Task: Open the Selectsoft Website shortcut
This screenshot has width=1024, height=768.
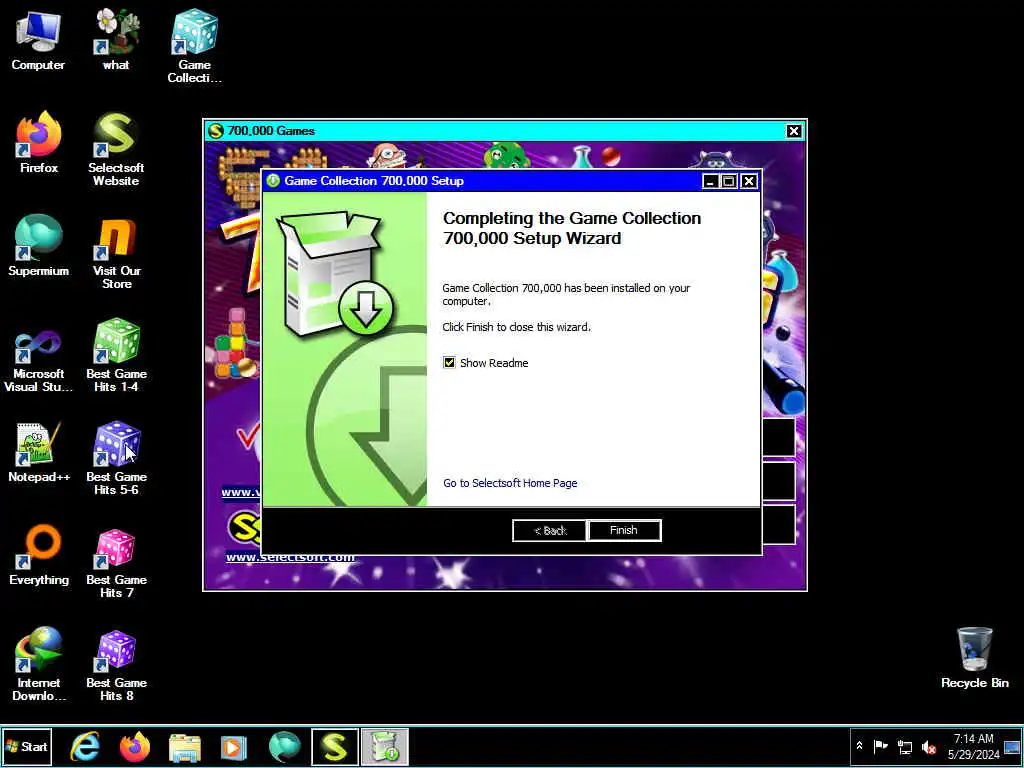Action: [116, 149]
